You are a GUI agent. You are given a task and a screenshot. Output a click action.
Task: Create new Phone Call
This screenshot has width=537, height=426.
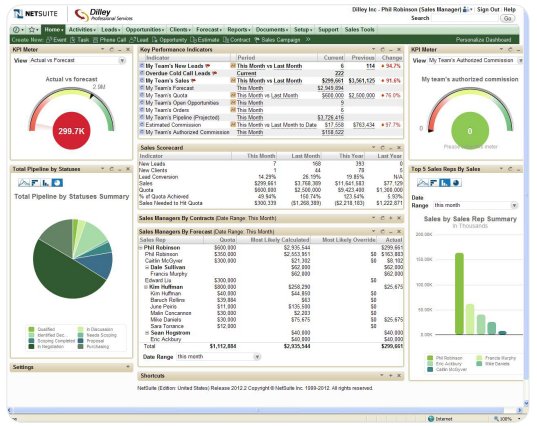point(110,40)
